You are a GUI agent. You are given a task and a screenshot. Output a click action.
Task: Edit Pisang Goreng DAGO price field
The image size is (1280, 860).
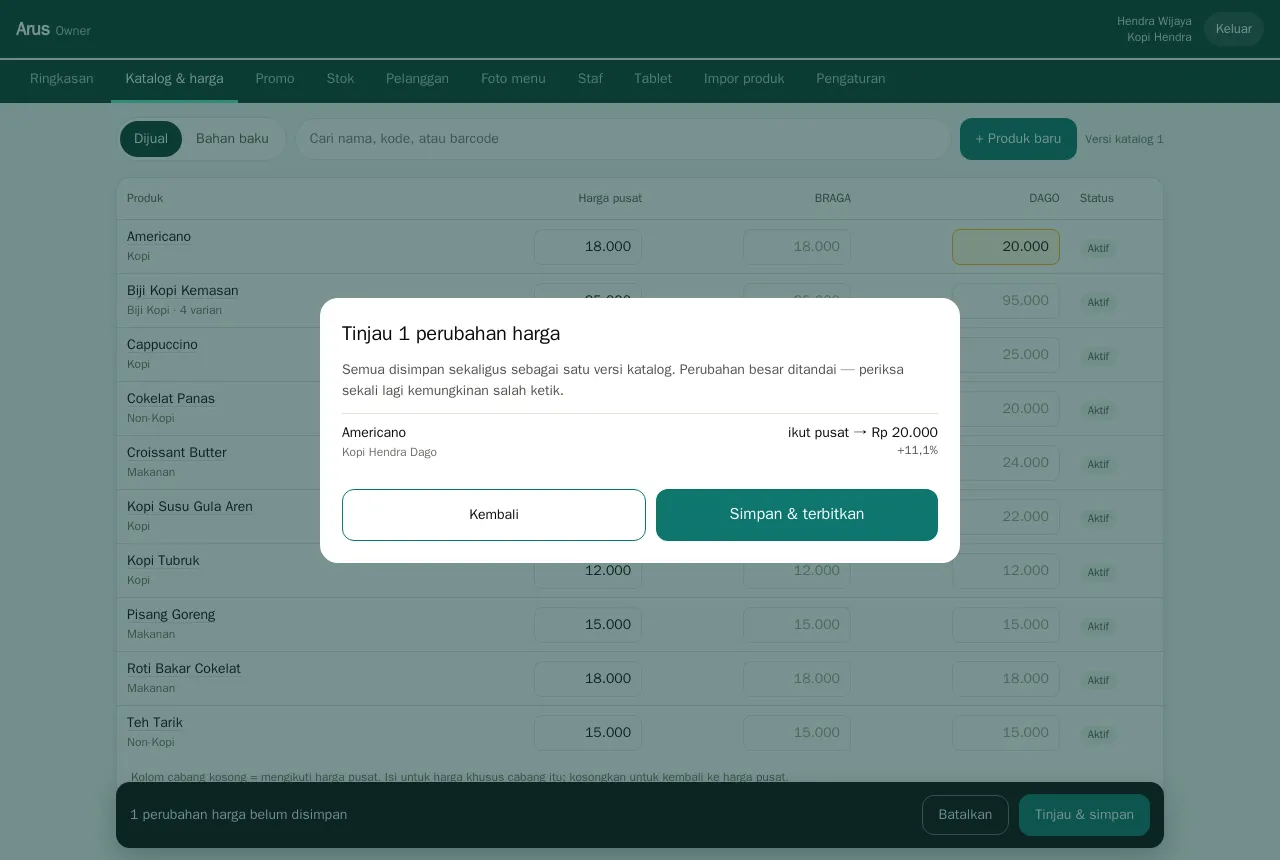(x=1006, y=625)
